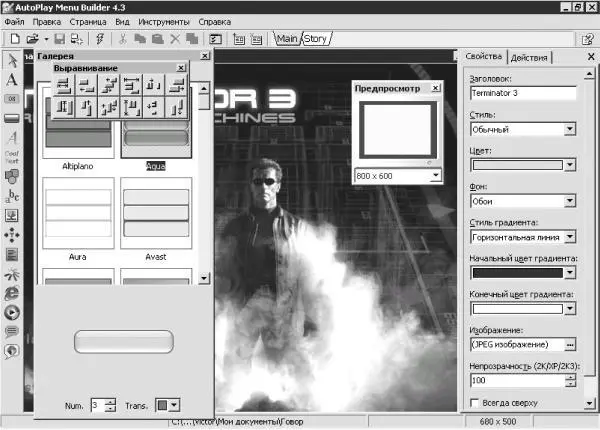Viewport: 600px width, 430px height.
Task: Open the 'Стиль градиента' dropdown
Action: click(x=569, y=237)
